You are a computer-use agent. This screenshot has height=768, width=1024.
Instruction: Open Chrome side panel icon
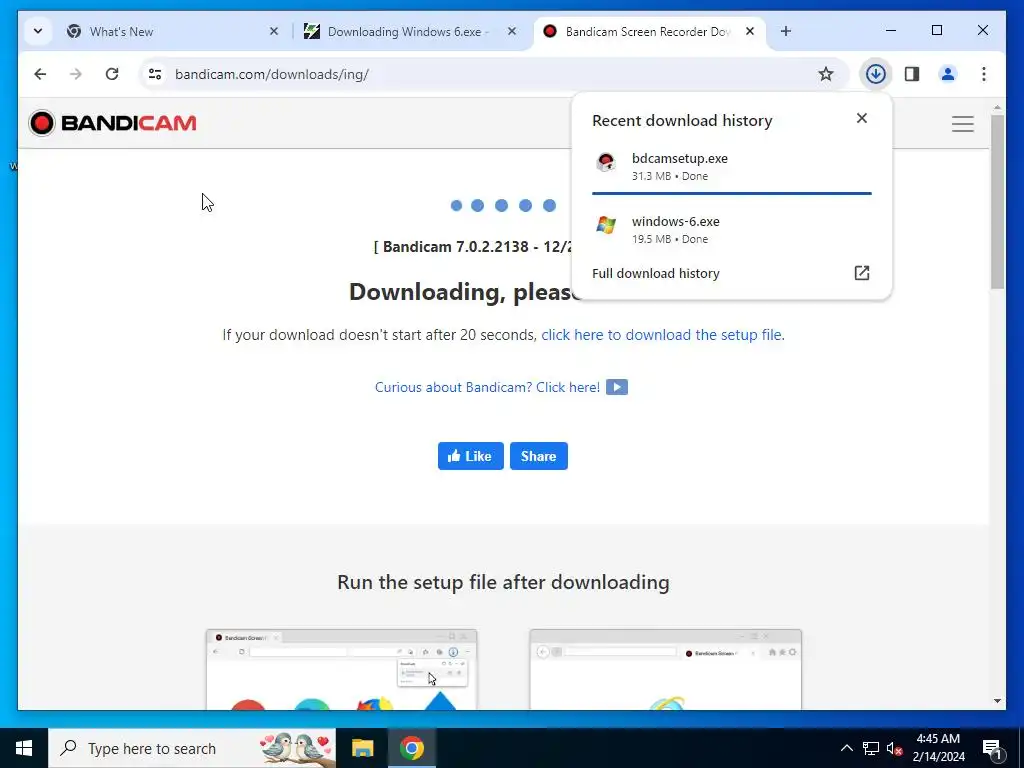coord(912,74)
